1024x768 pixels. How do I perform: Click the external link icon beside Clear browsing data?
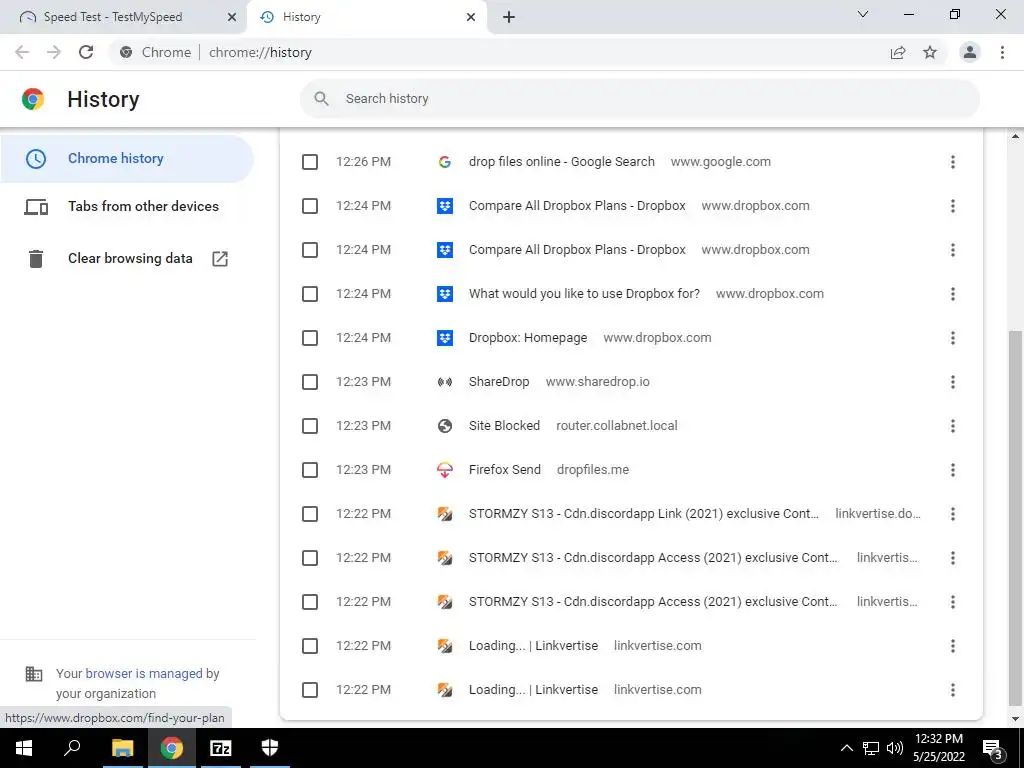click(220, 258)
